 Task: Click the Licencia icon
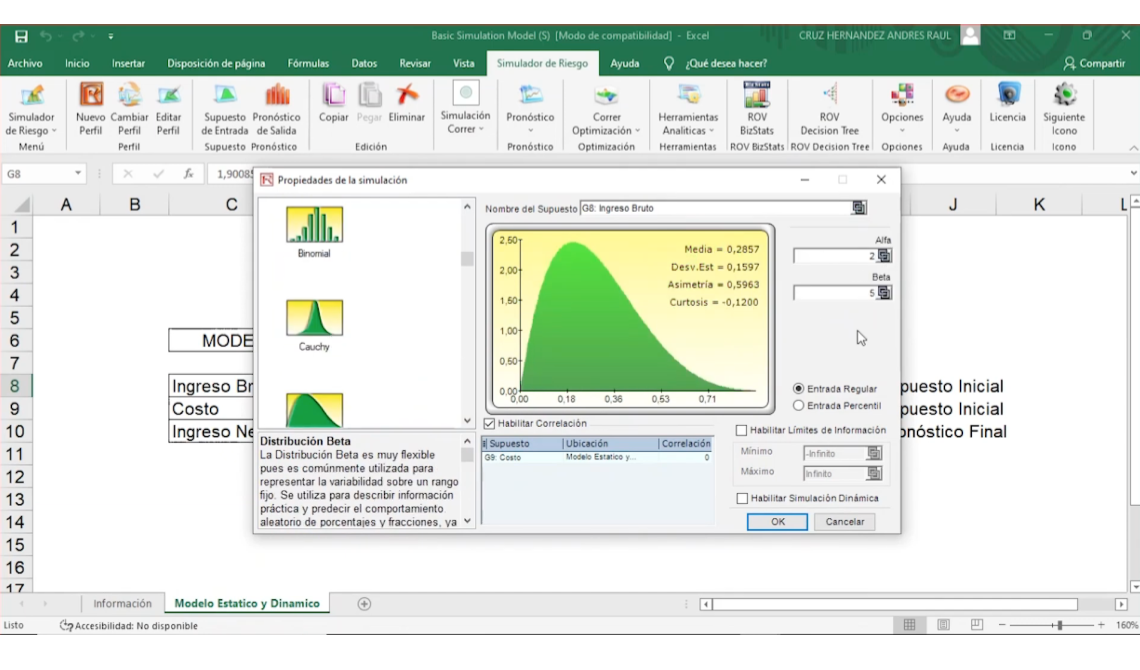pos(1008,95)
